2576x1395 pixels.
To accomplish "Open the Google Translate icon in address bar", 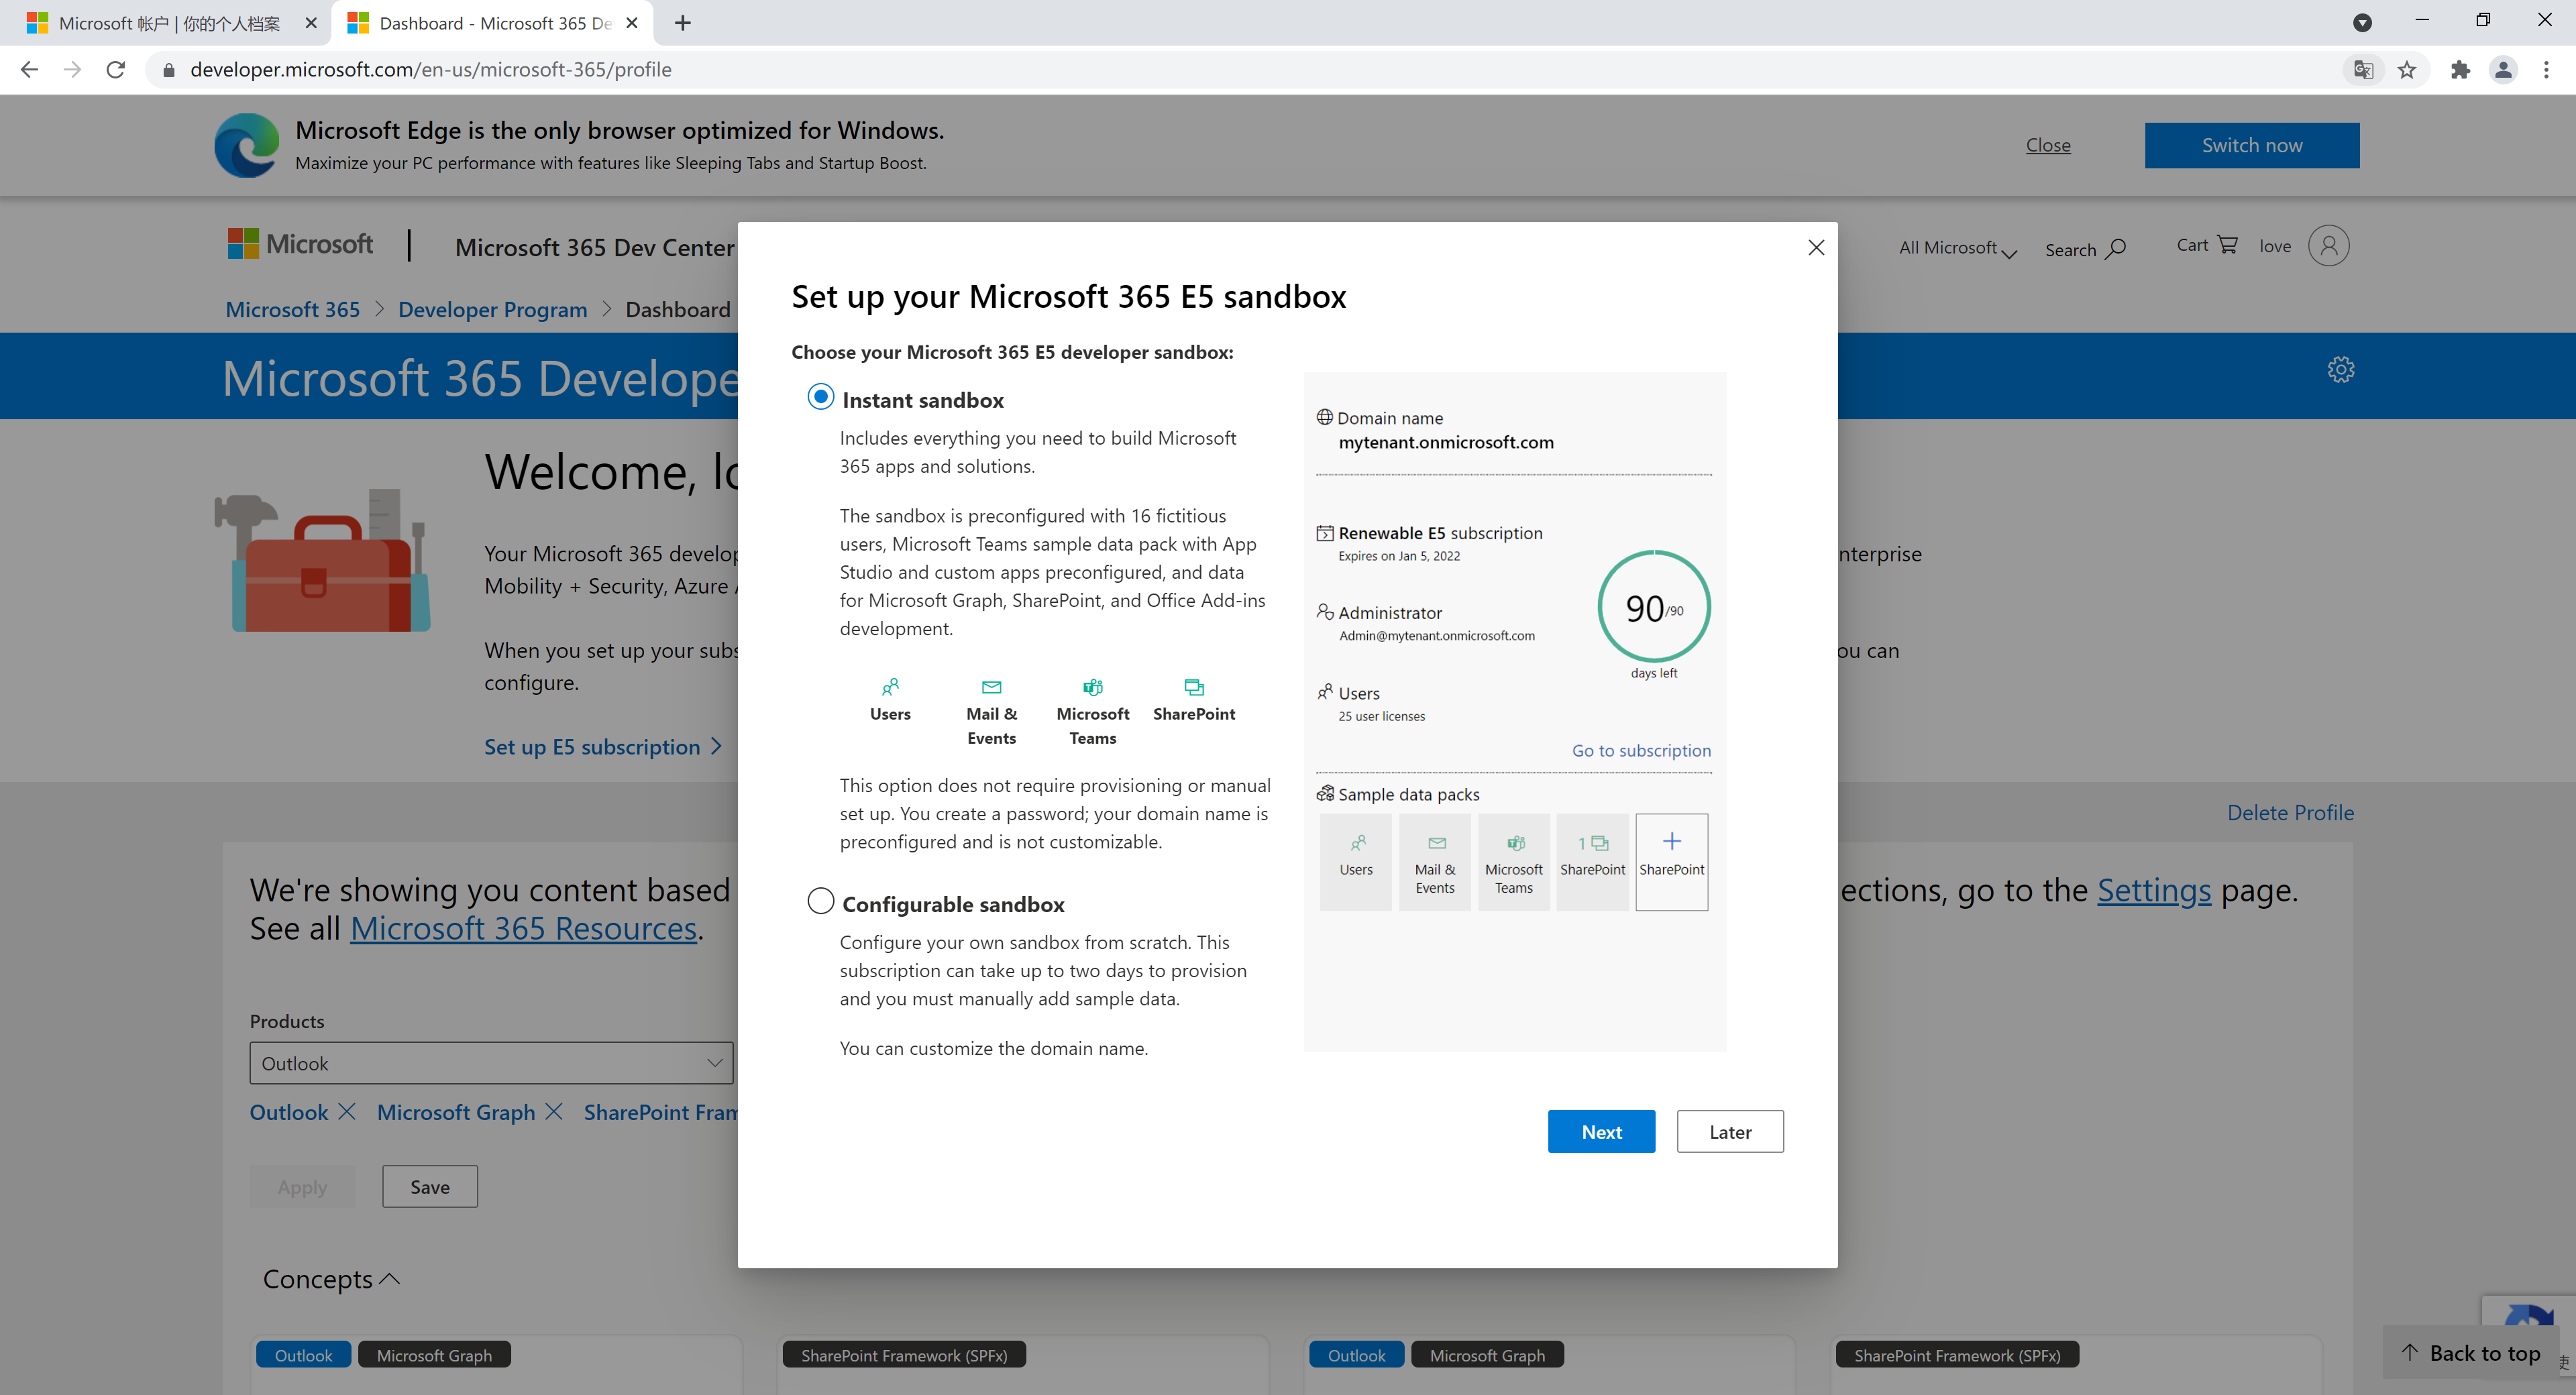I will pos(2363,69).
